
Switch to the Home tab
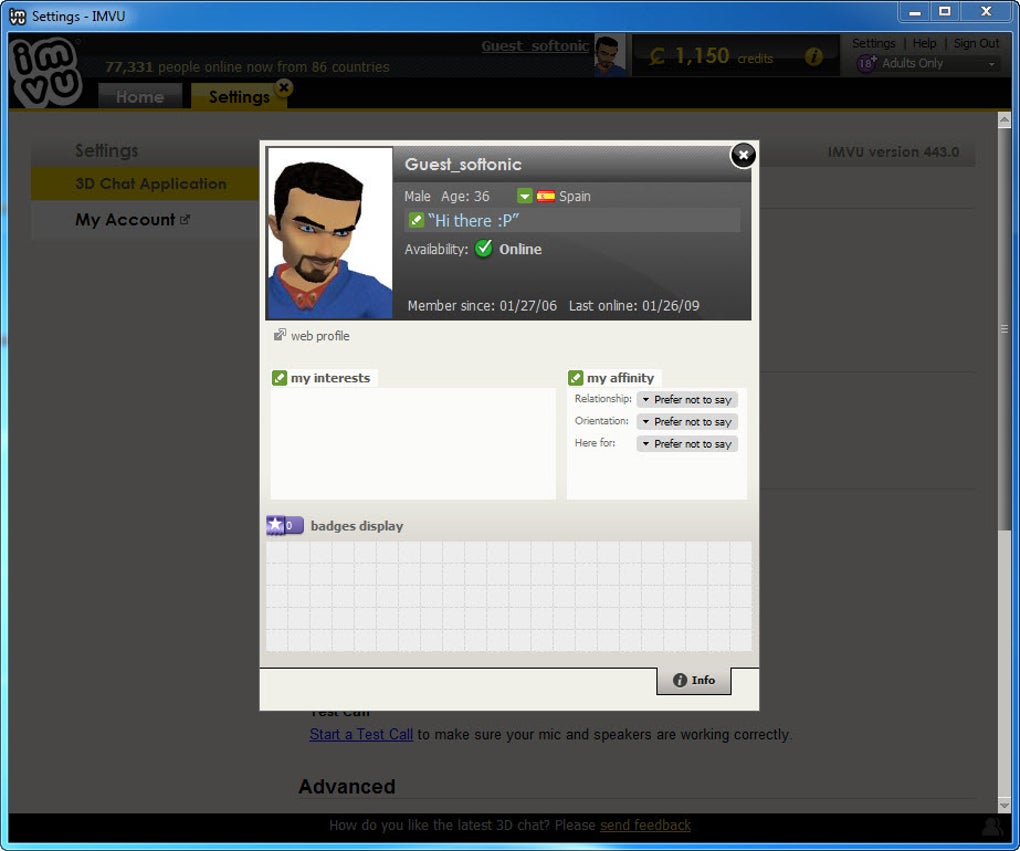coord(140,96)
